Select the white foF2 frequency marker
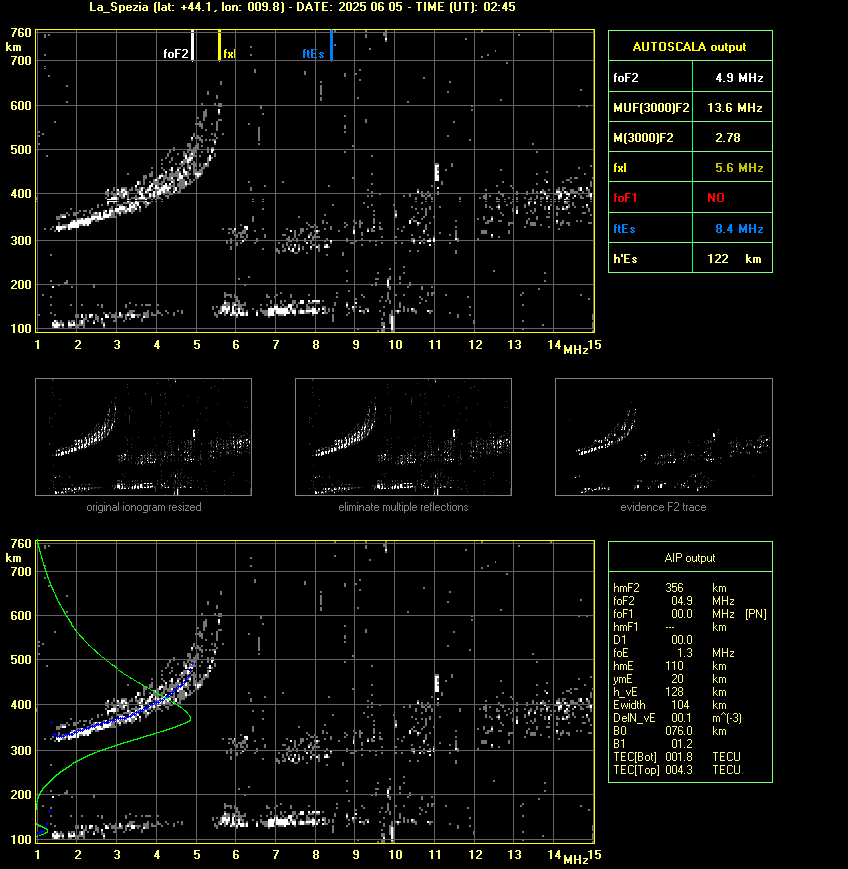Image resolution: width=848 pixels, height=869 pixels. [192, 45]
